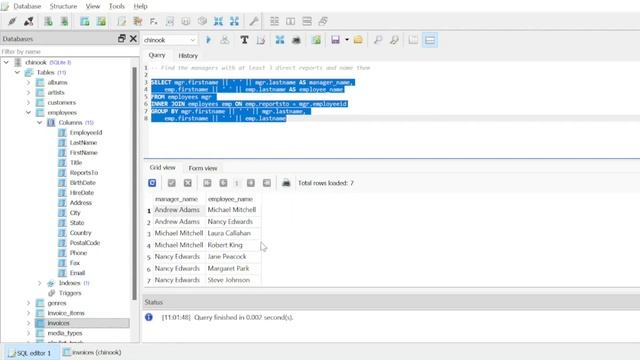Screen dimensions: 640x360
Task: Select the Grid view tab
Action: pos(162,168)
